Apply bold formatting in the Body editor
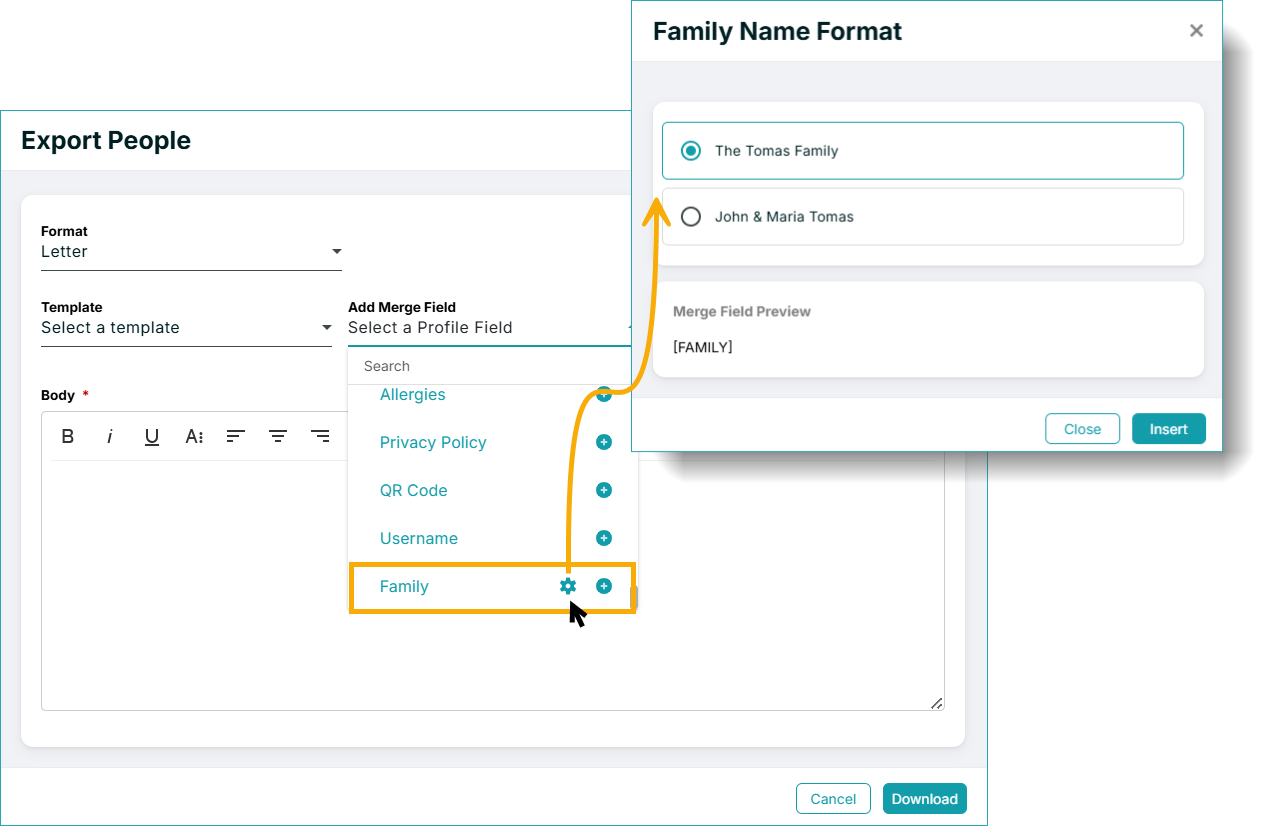The image size is (1276, 826). (68, 436)
